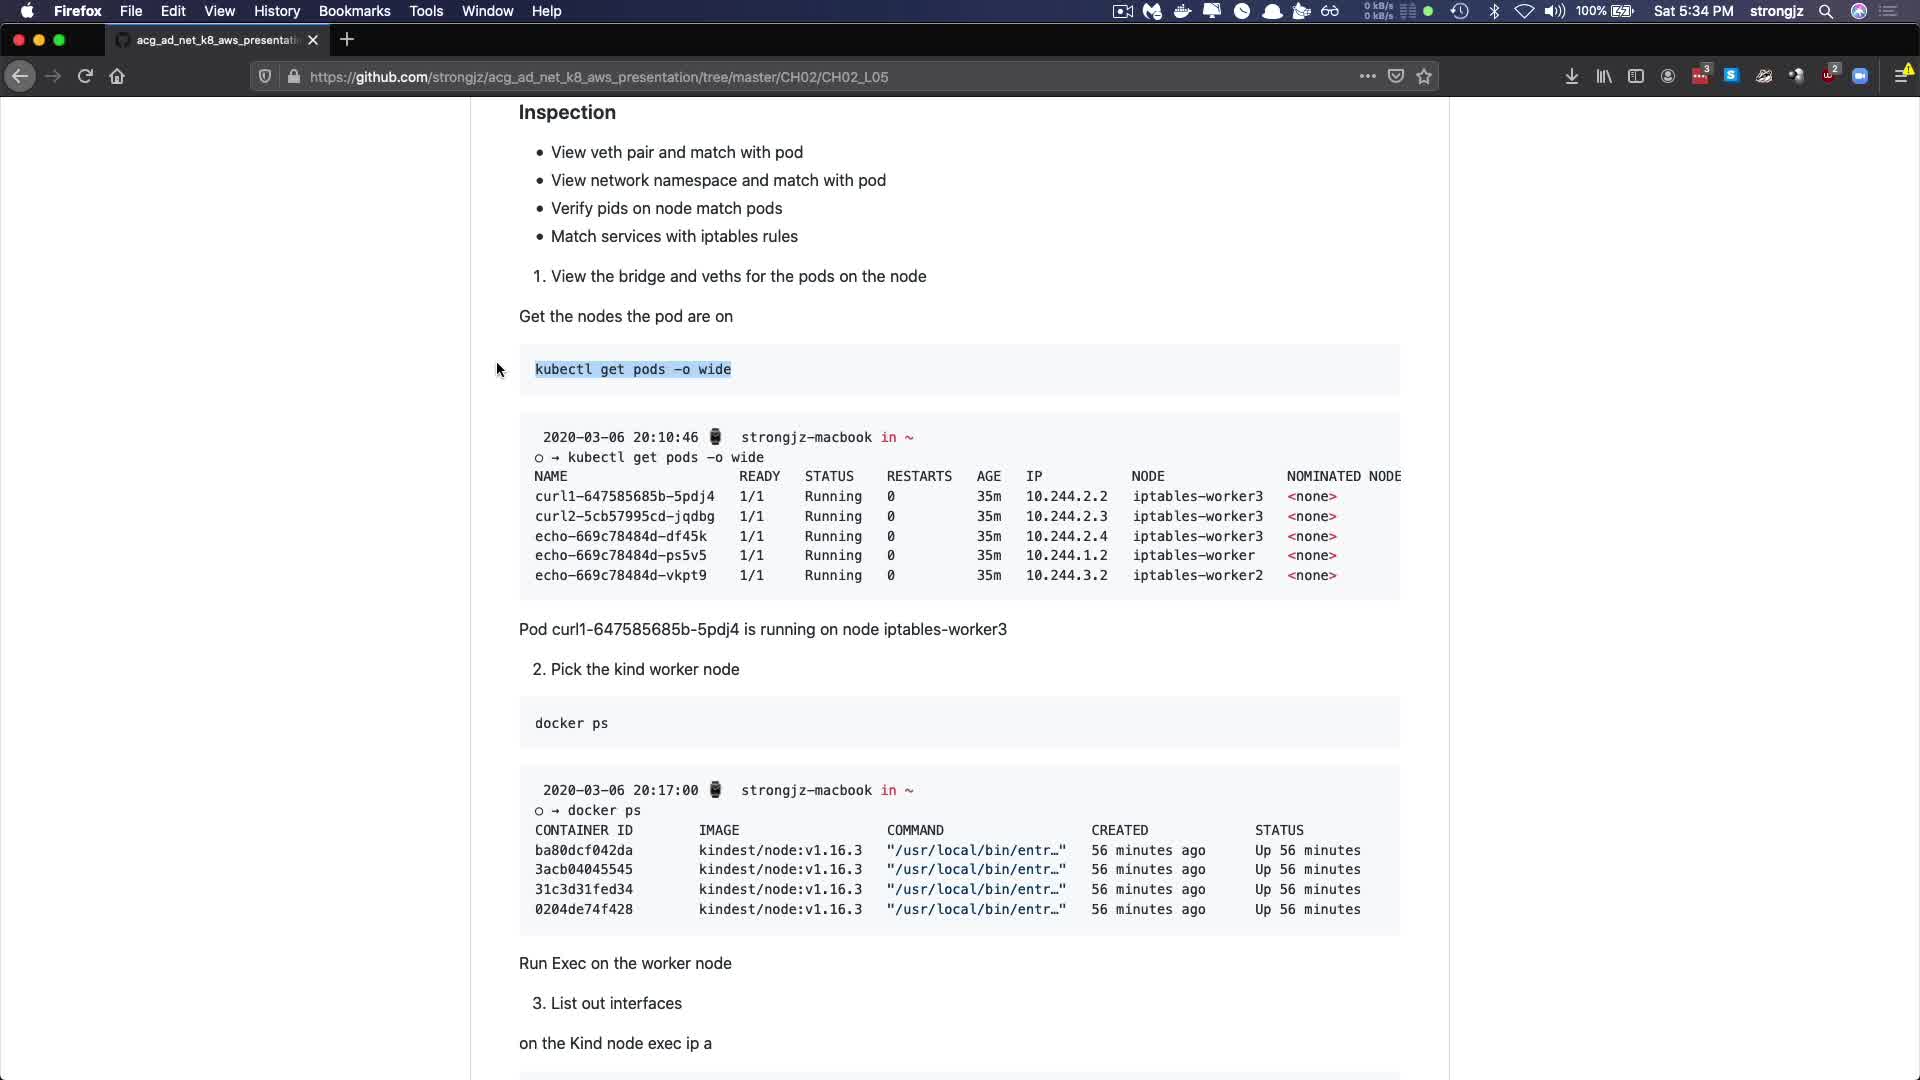Open the Library bookmarks and history icon
The width and height of the screenshot is (1920, 1080).
(x=1604, y=76)
